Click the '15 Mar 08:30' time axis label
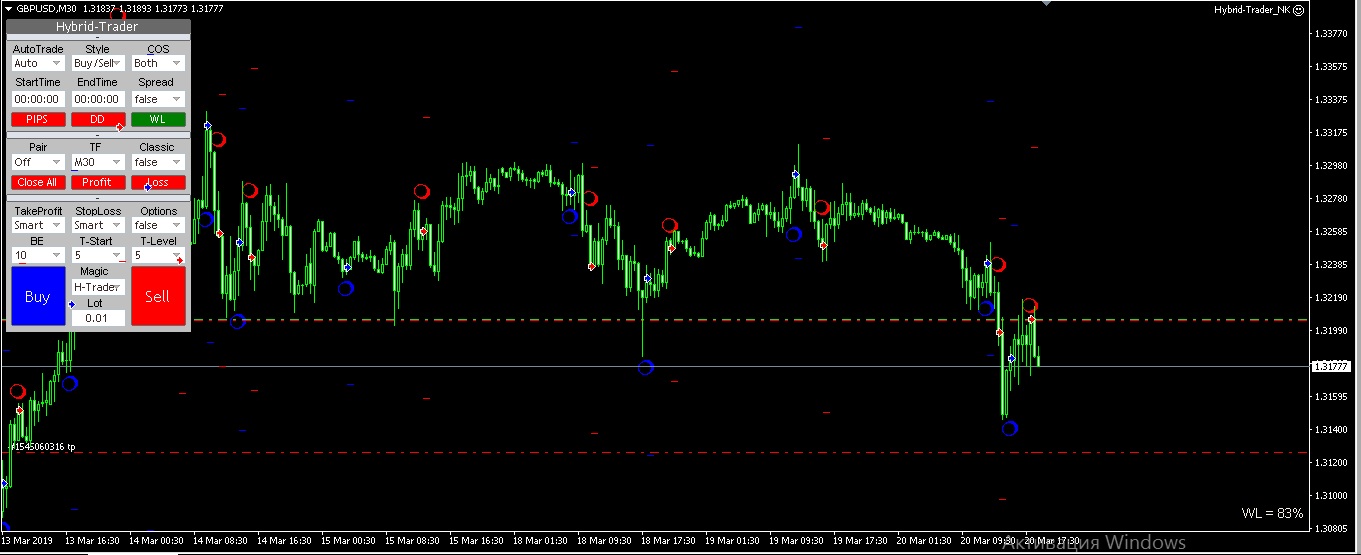This screenshot has height=555, width=1361. click(414, 541)
